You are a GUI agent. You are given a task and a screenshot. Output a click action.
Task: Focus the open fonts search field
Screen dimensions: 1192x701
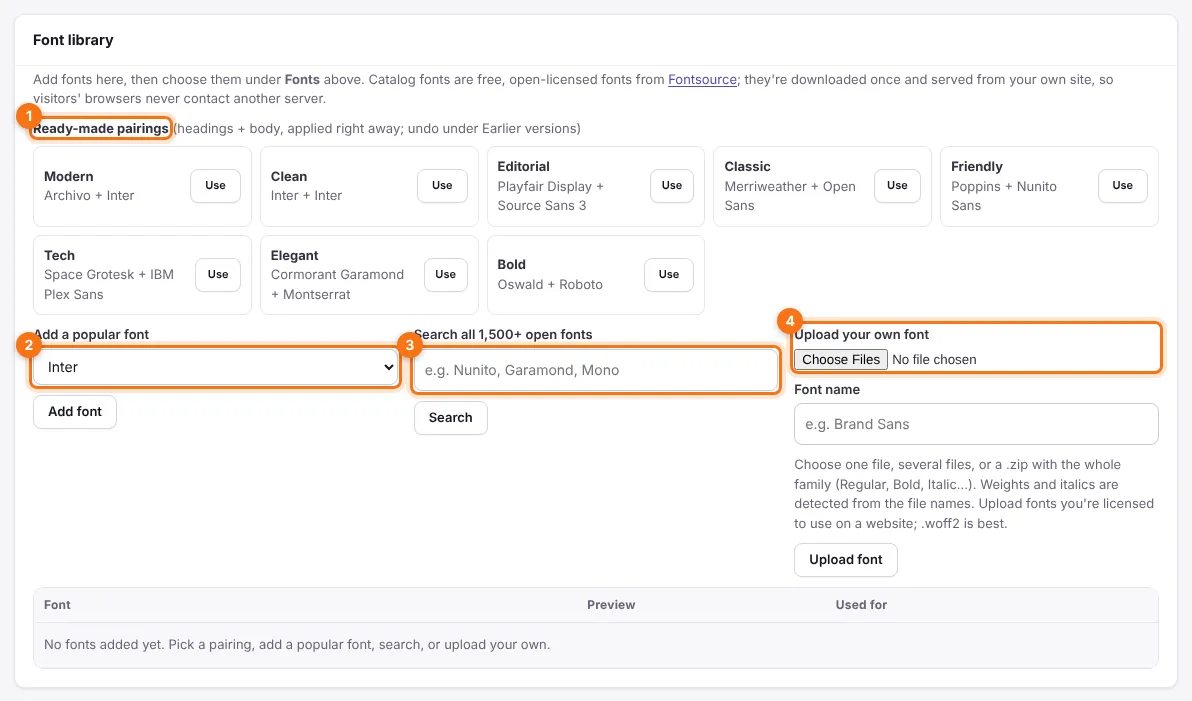pos(596,370)
